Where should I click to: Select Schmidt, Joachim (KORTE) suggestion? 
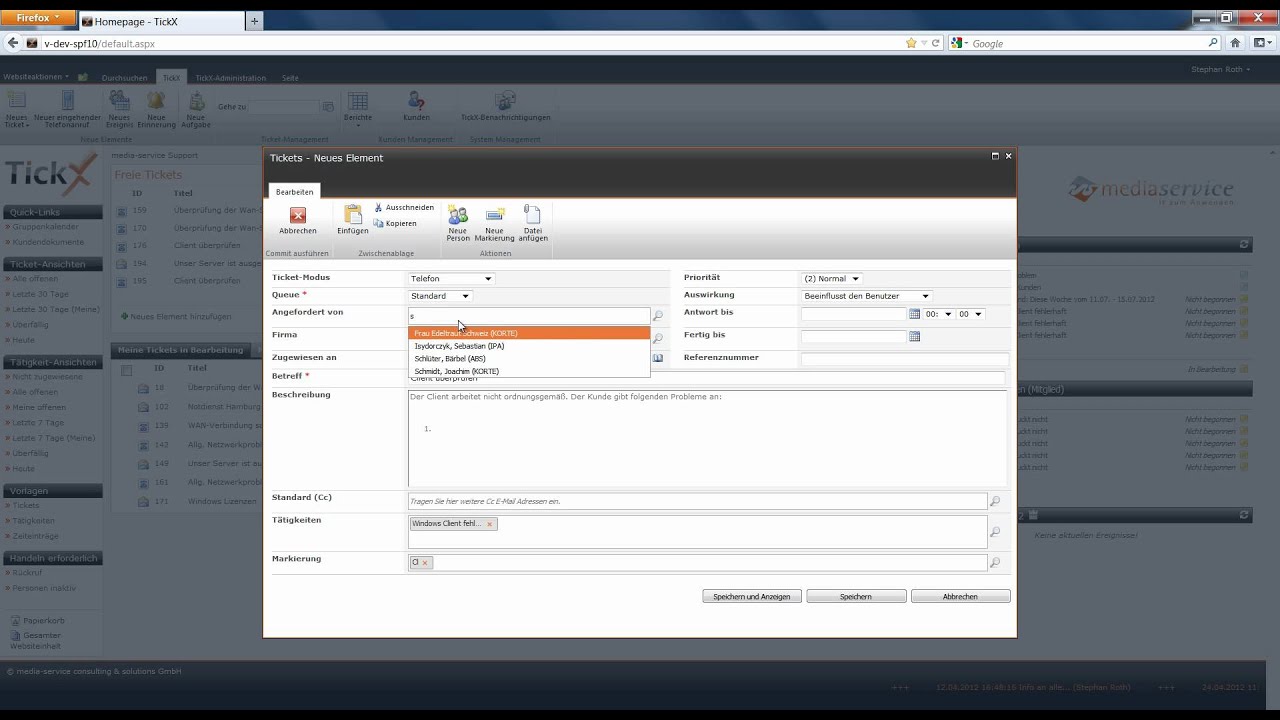[x=529, y=371]
